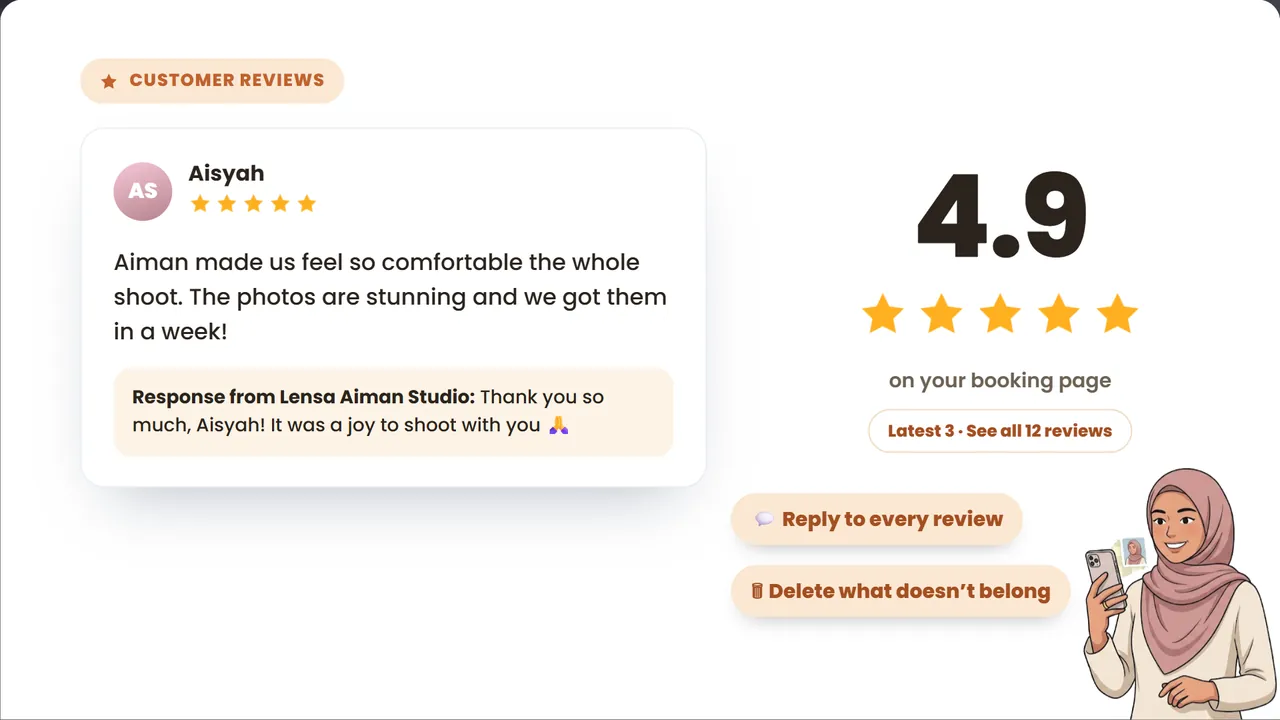Click Delete what doesn't belong pill
This screenshot has width=1280, height=720.
(x=901, y=591)
